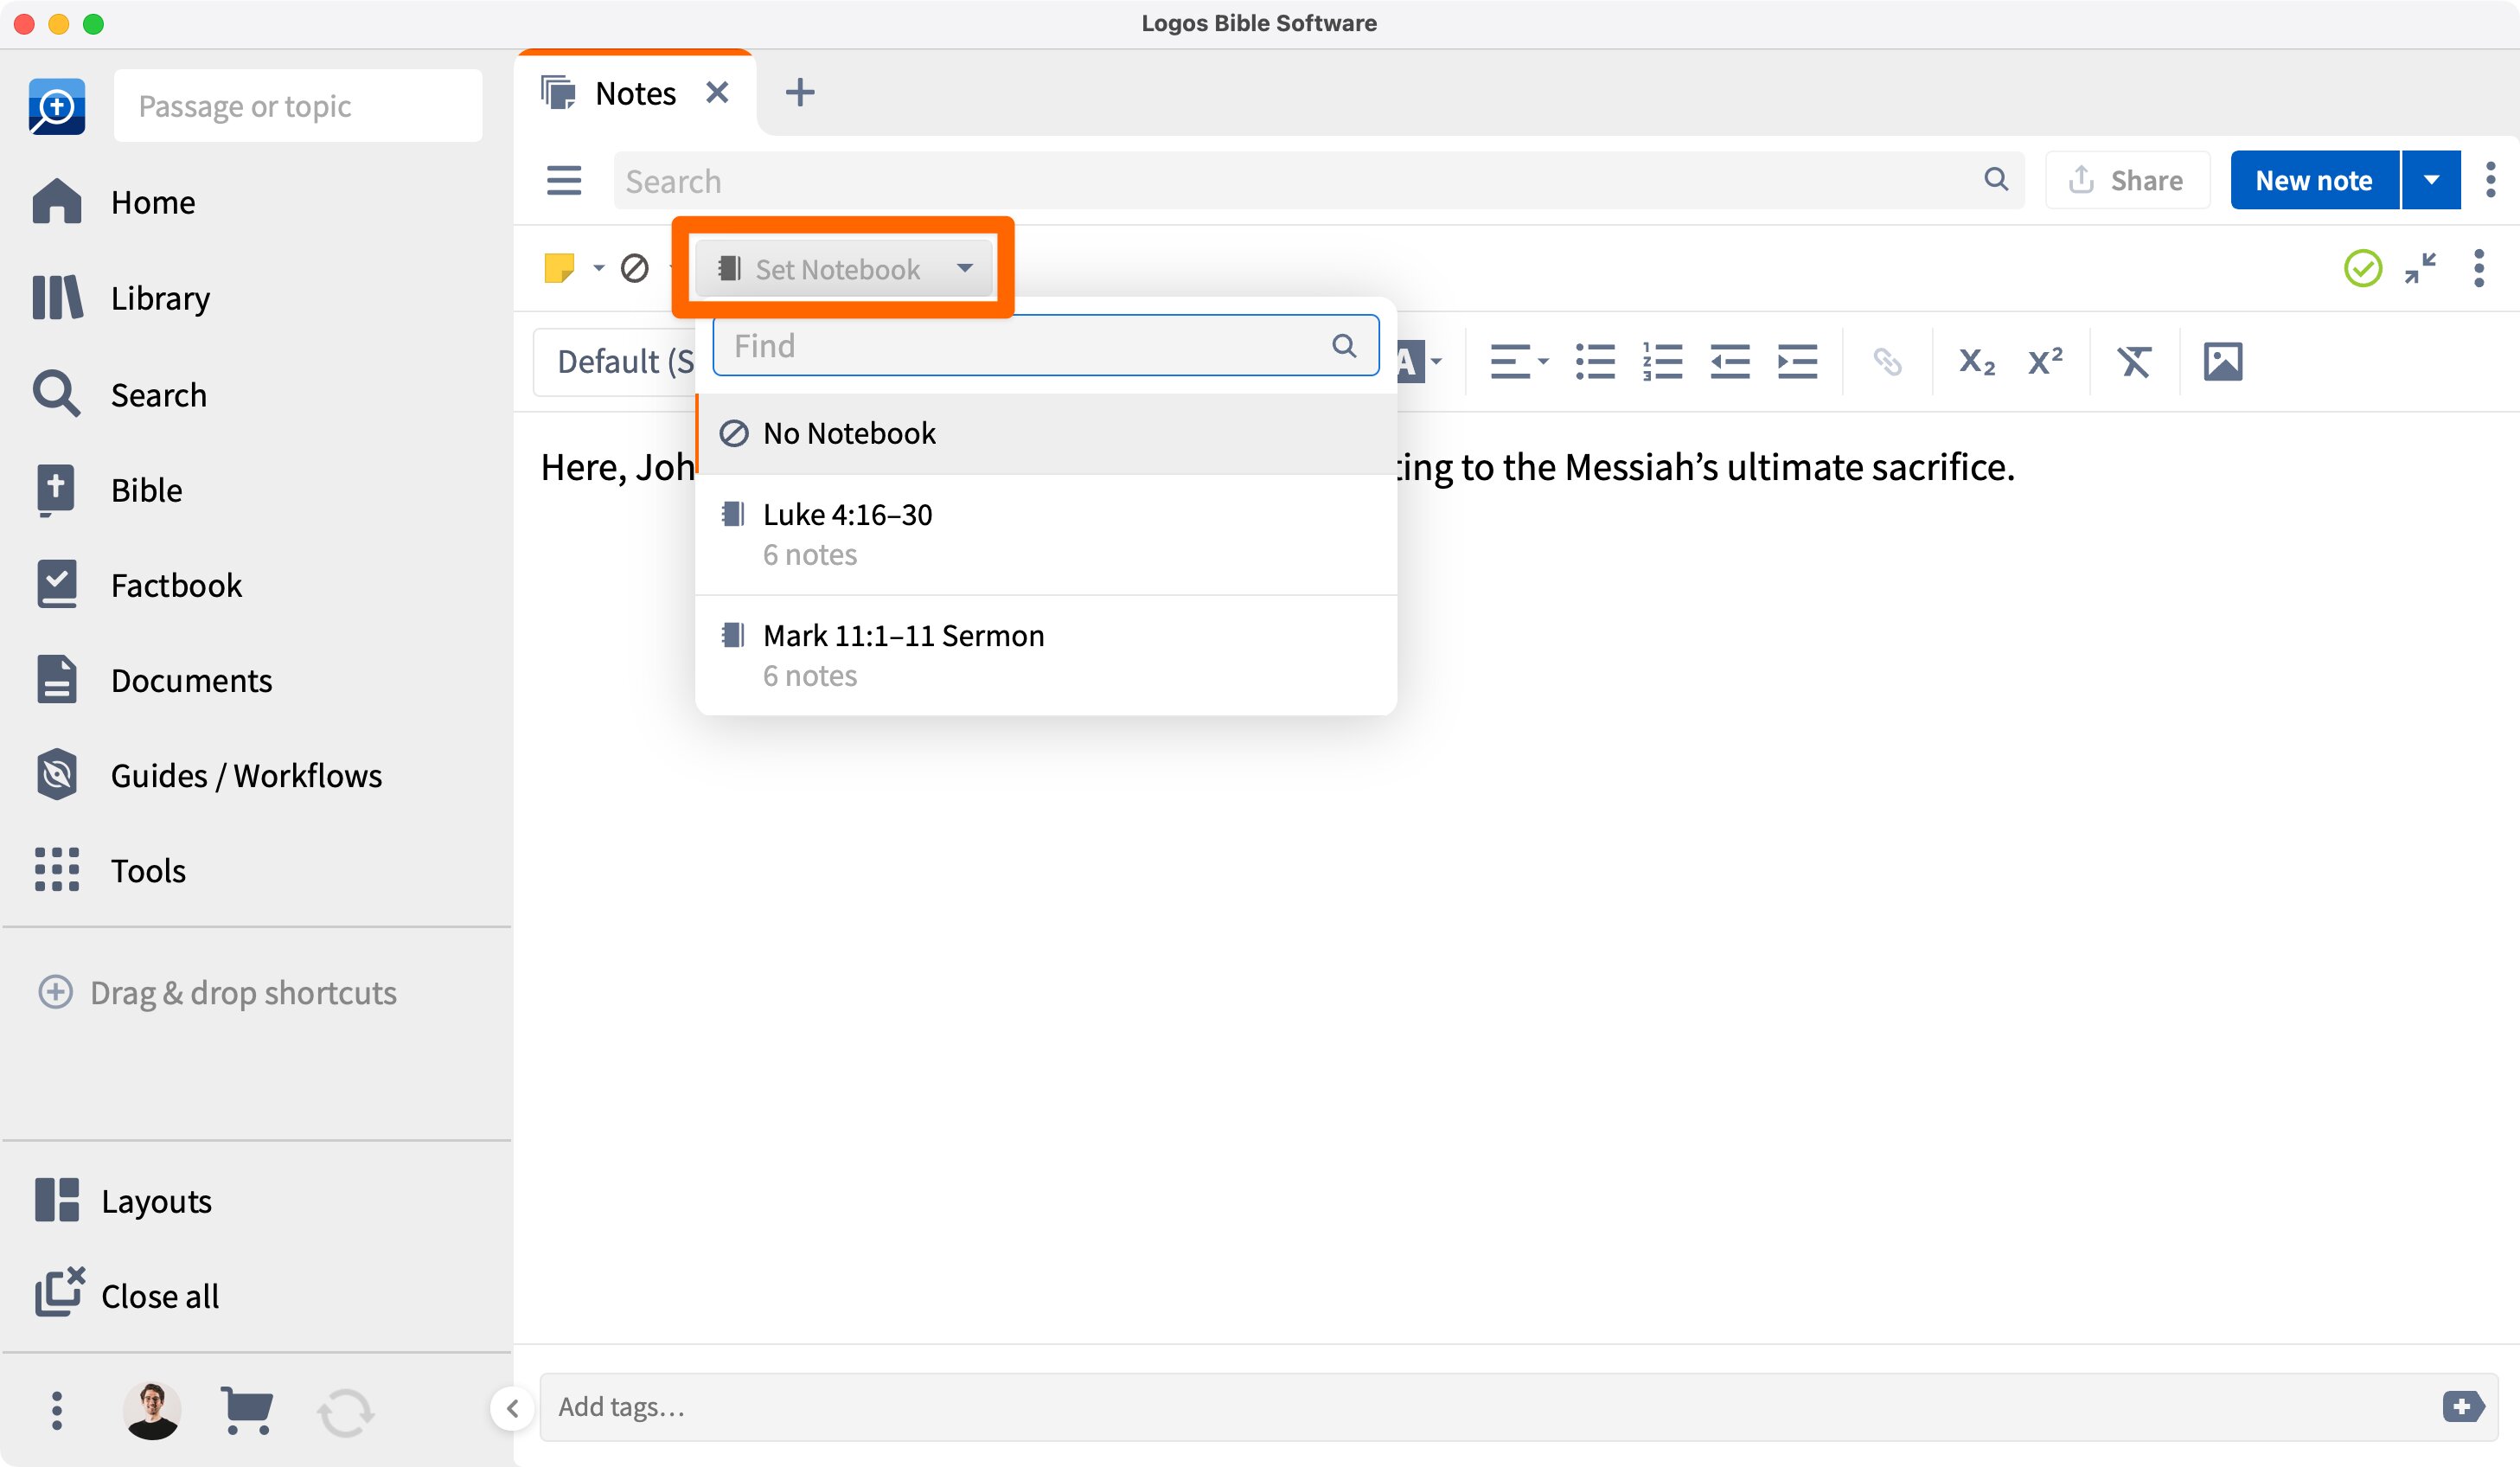Open the Library panel
Screen dimensions: 2520x1467
(121, 298)
